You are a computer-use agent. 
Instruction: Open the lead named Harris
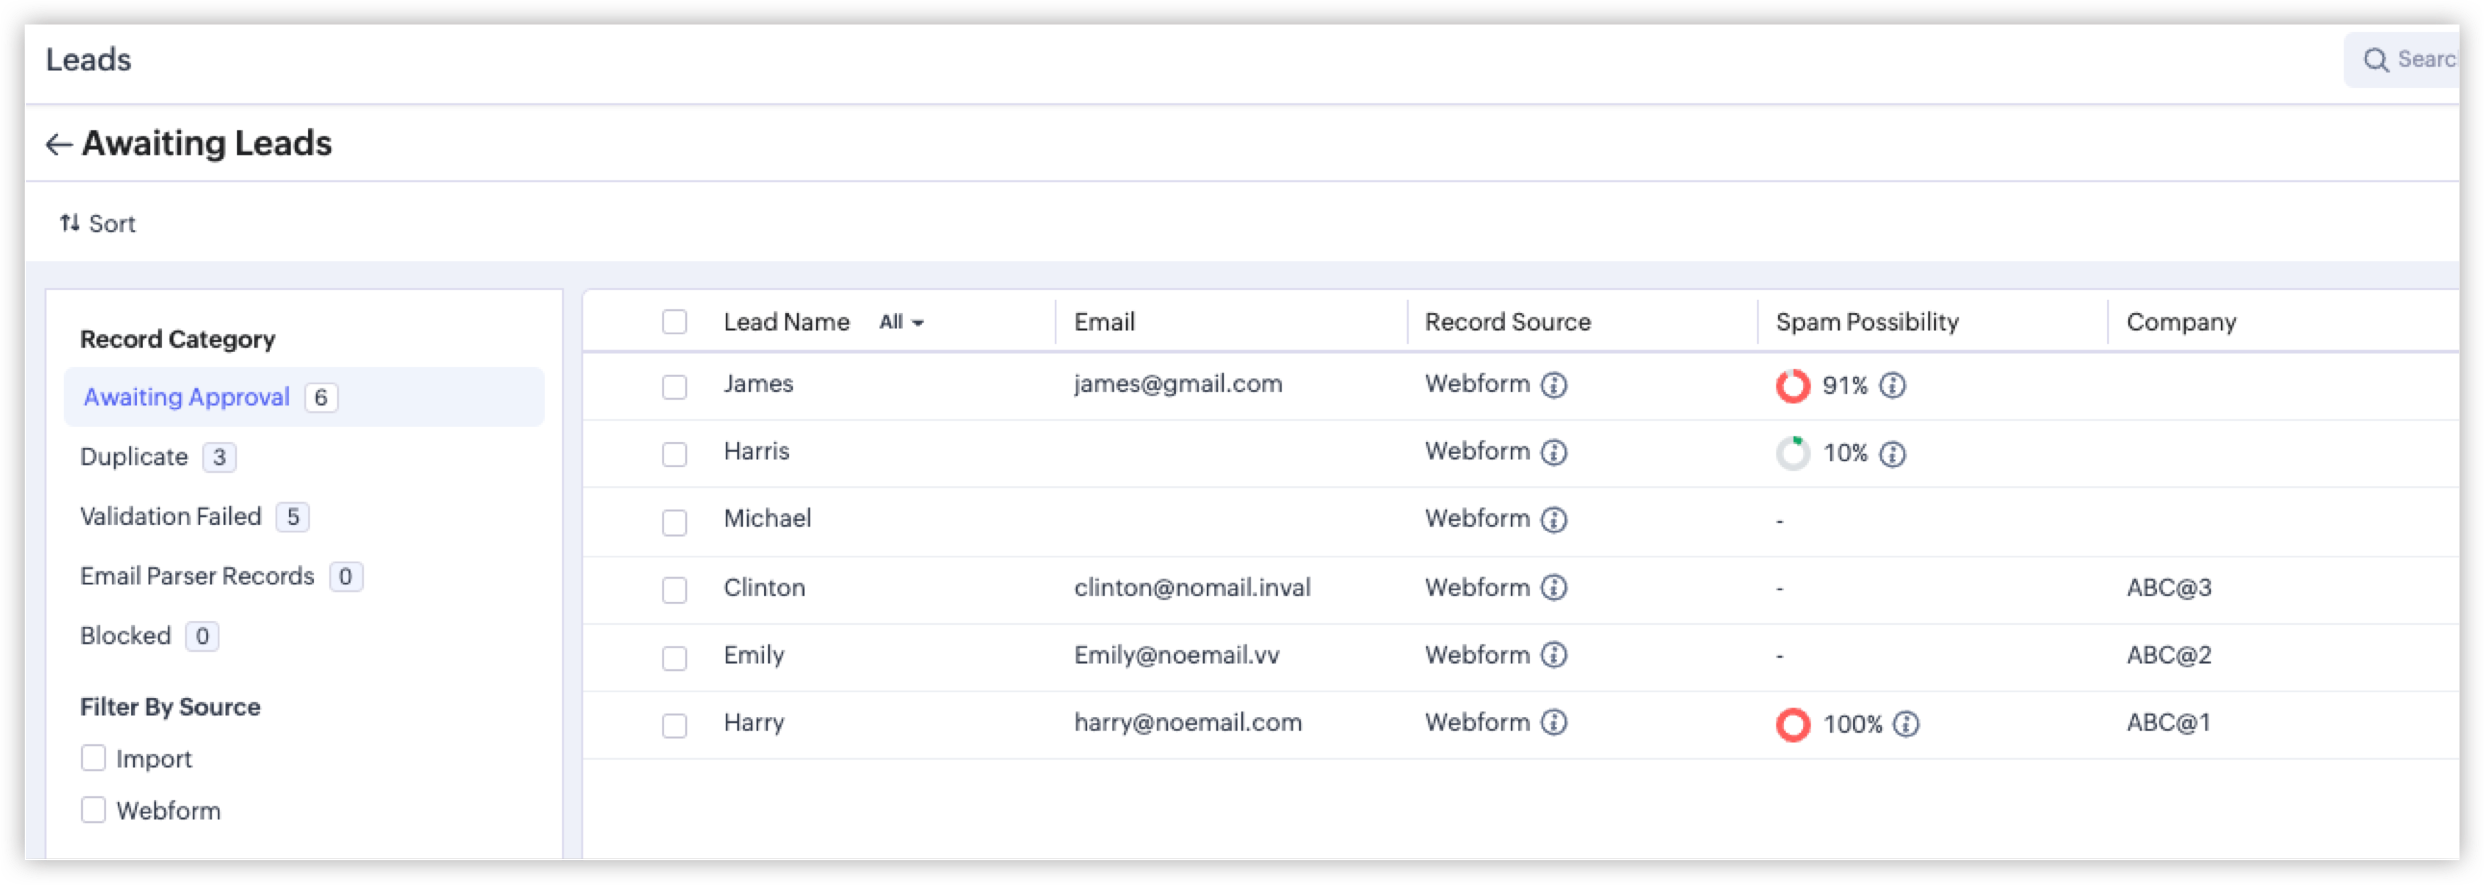756,451
